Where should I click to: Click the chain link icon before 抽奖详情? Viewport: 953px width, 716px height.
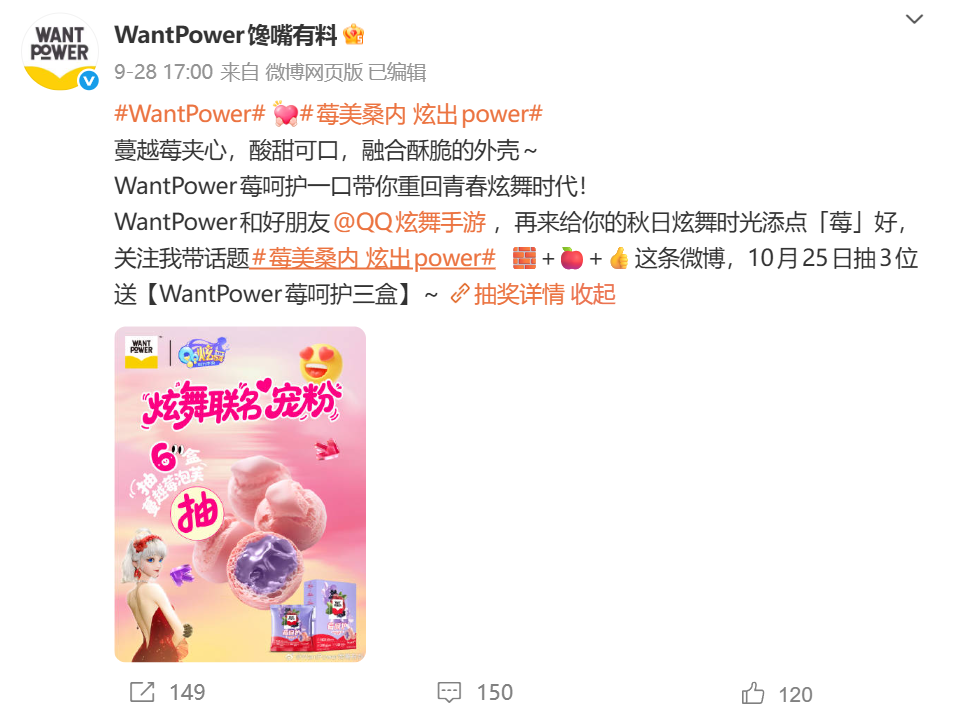point(459,294)
